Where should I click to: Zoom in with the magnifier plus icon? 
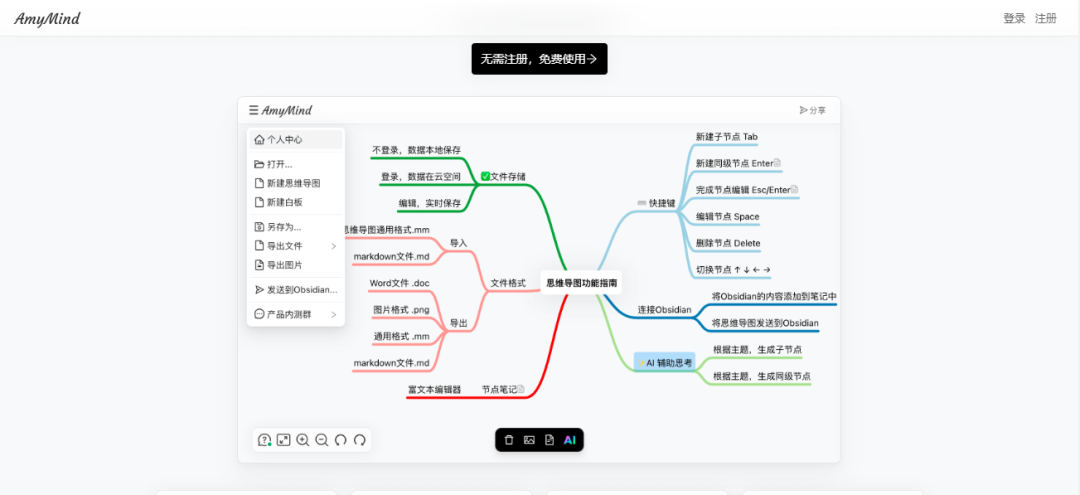coord(302,440)
